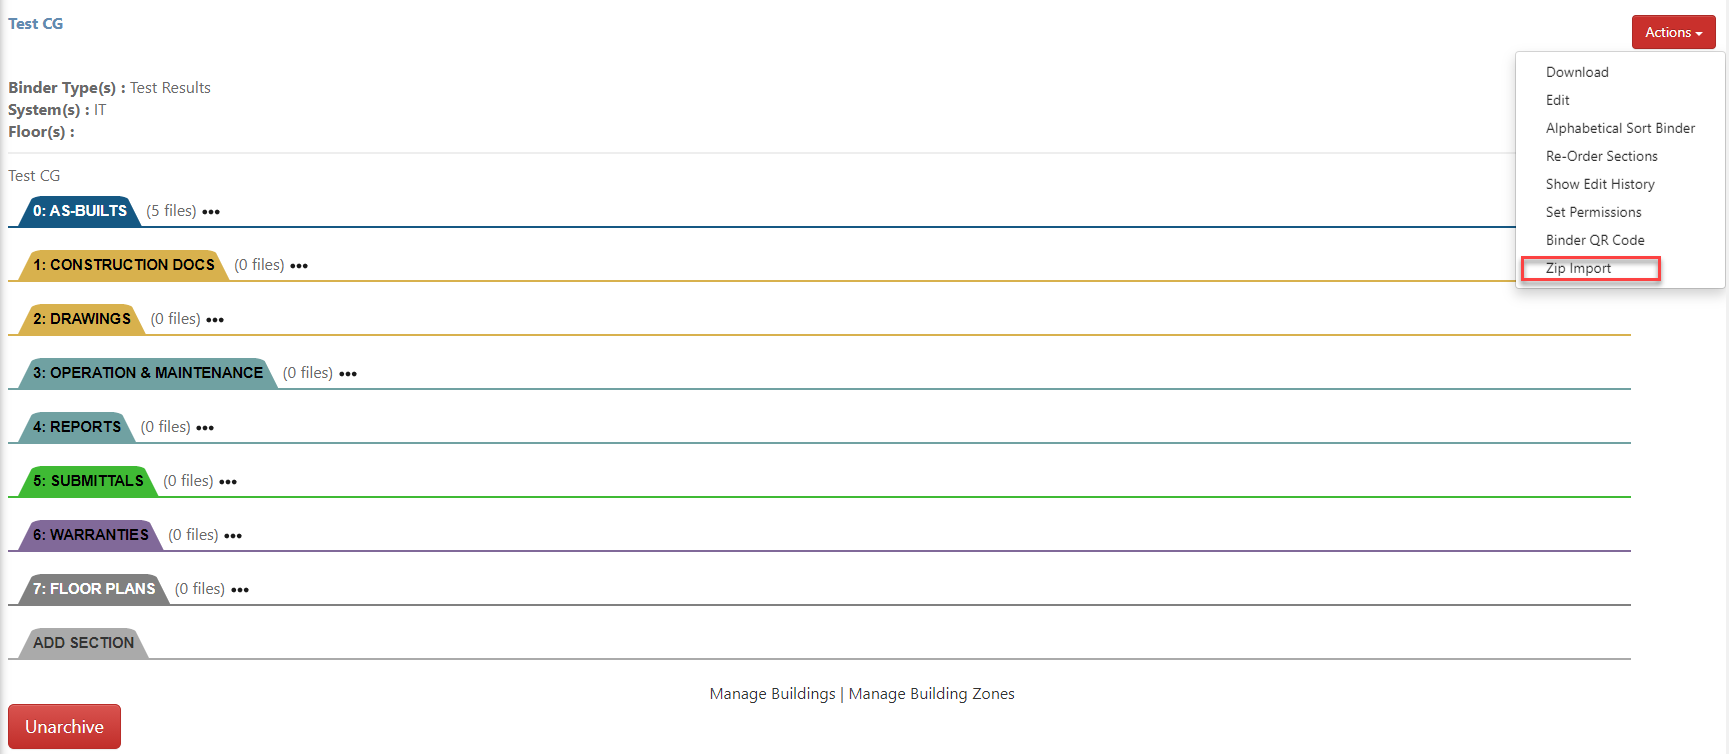
Task: Open the 0: AS-BUILTS section tab
Action: (80, 211)
